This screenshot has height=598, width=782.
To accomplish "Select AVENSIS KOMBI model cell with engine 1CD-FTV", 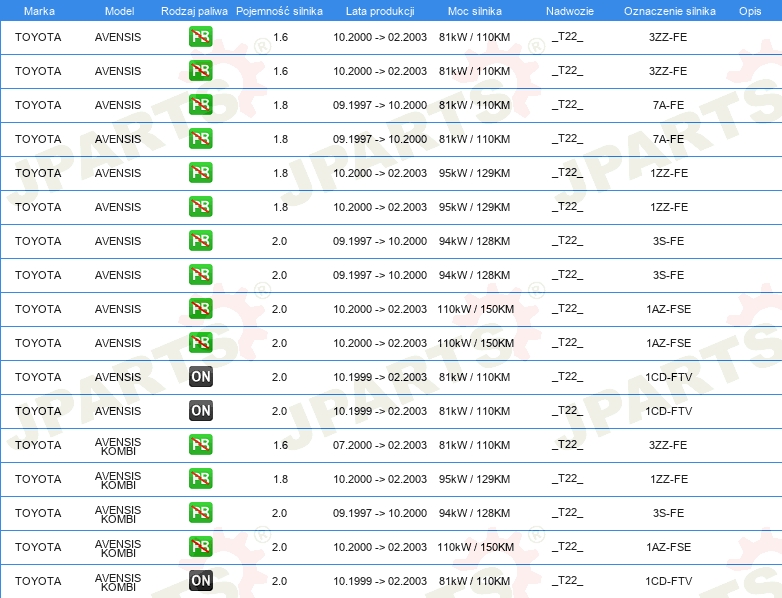I will 118,582.
